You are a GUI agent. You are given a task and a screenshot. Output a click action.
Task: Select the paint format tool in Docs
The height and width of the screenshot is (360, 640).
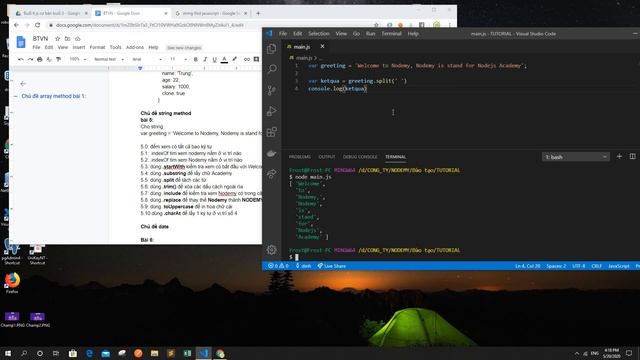point(58,59)
